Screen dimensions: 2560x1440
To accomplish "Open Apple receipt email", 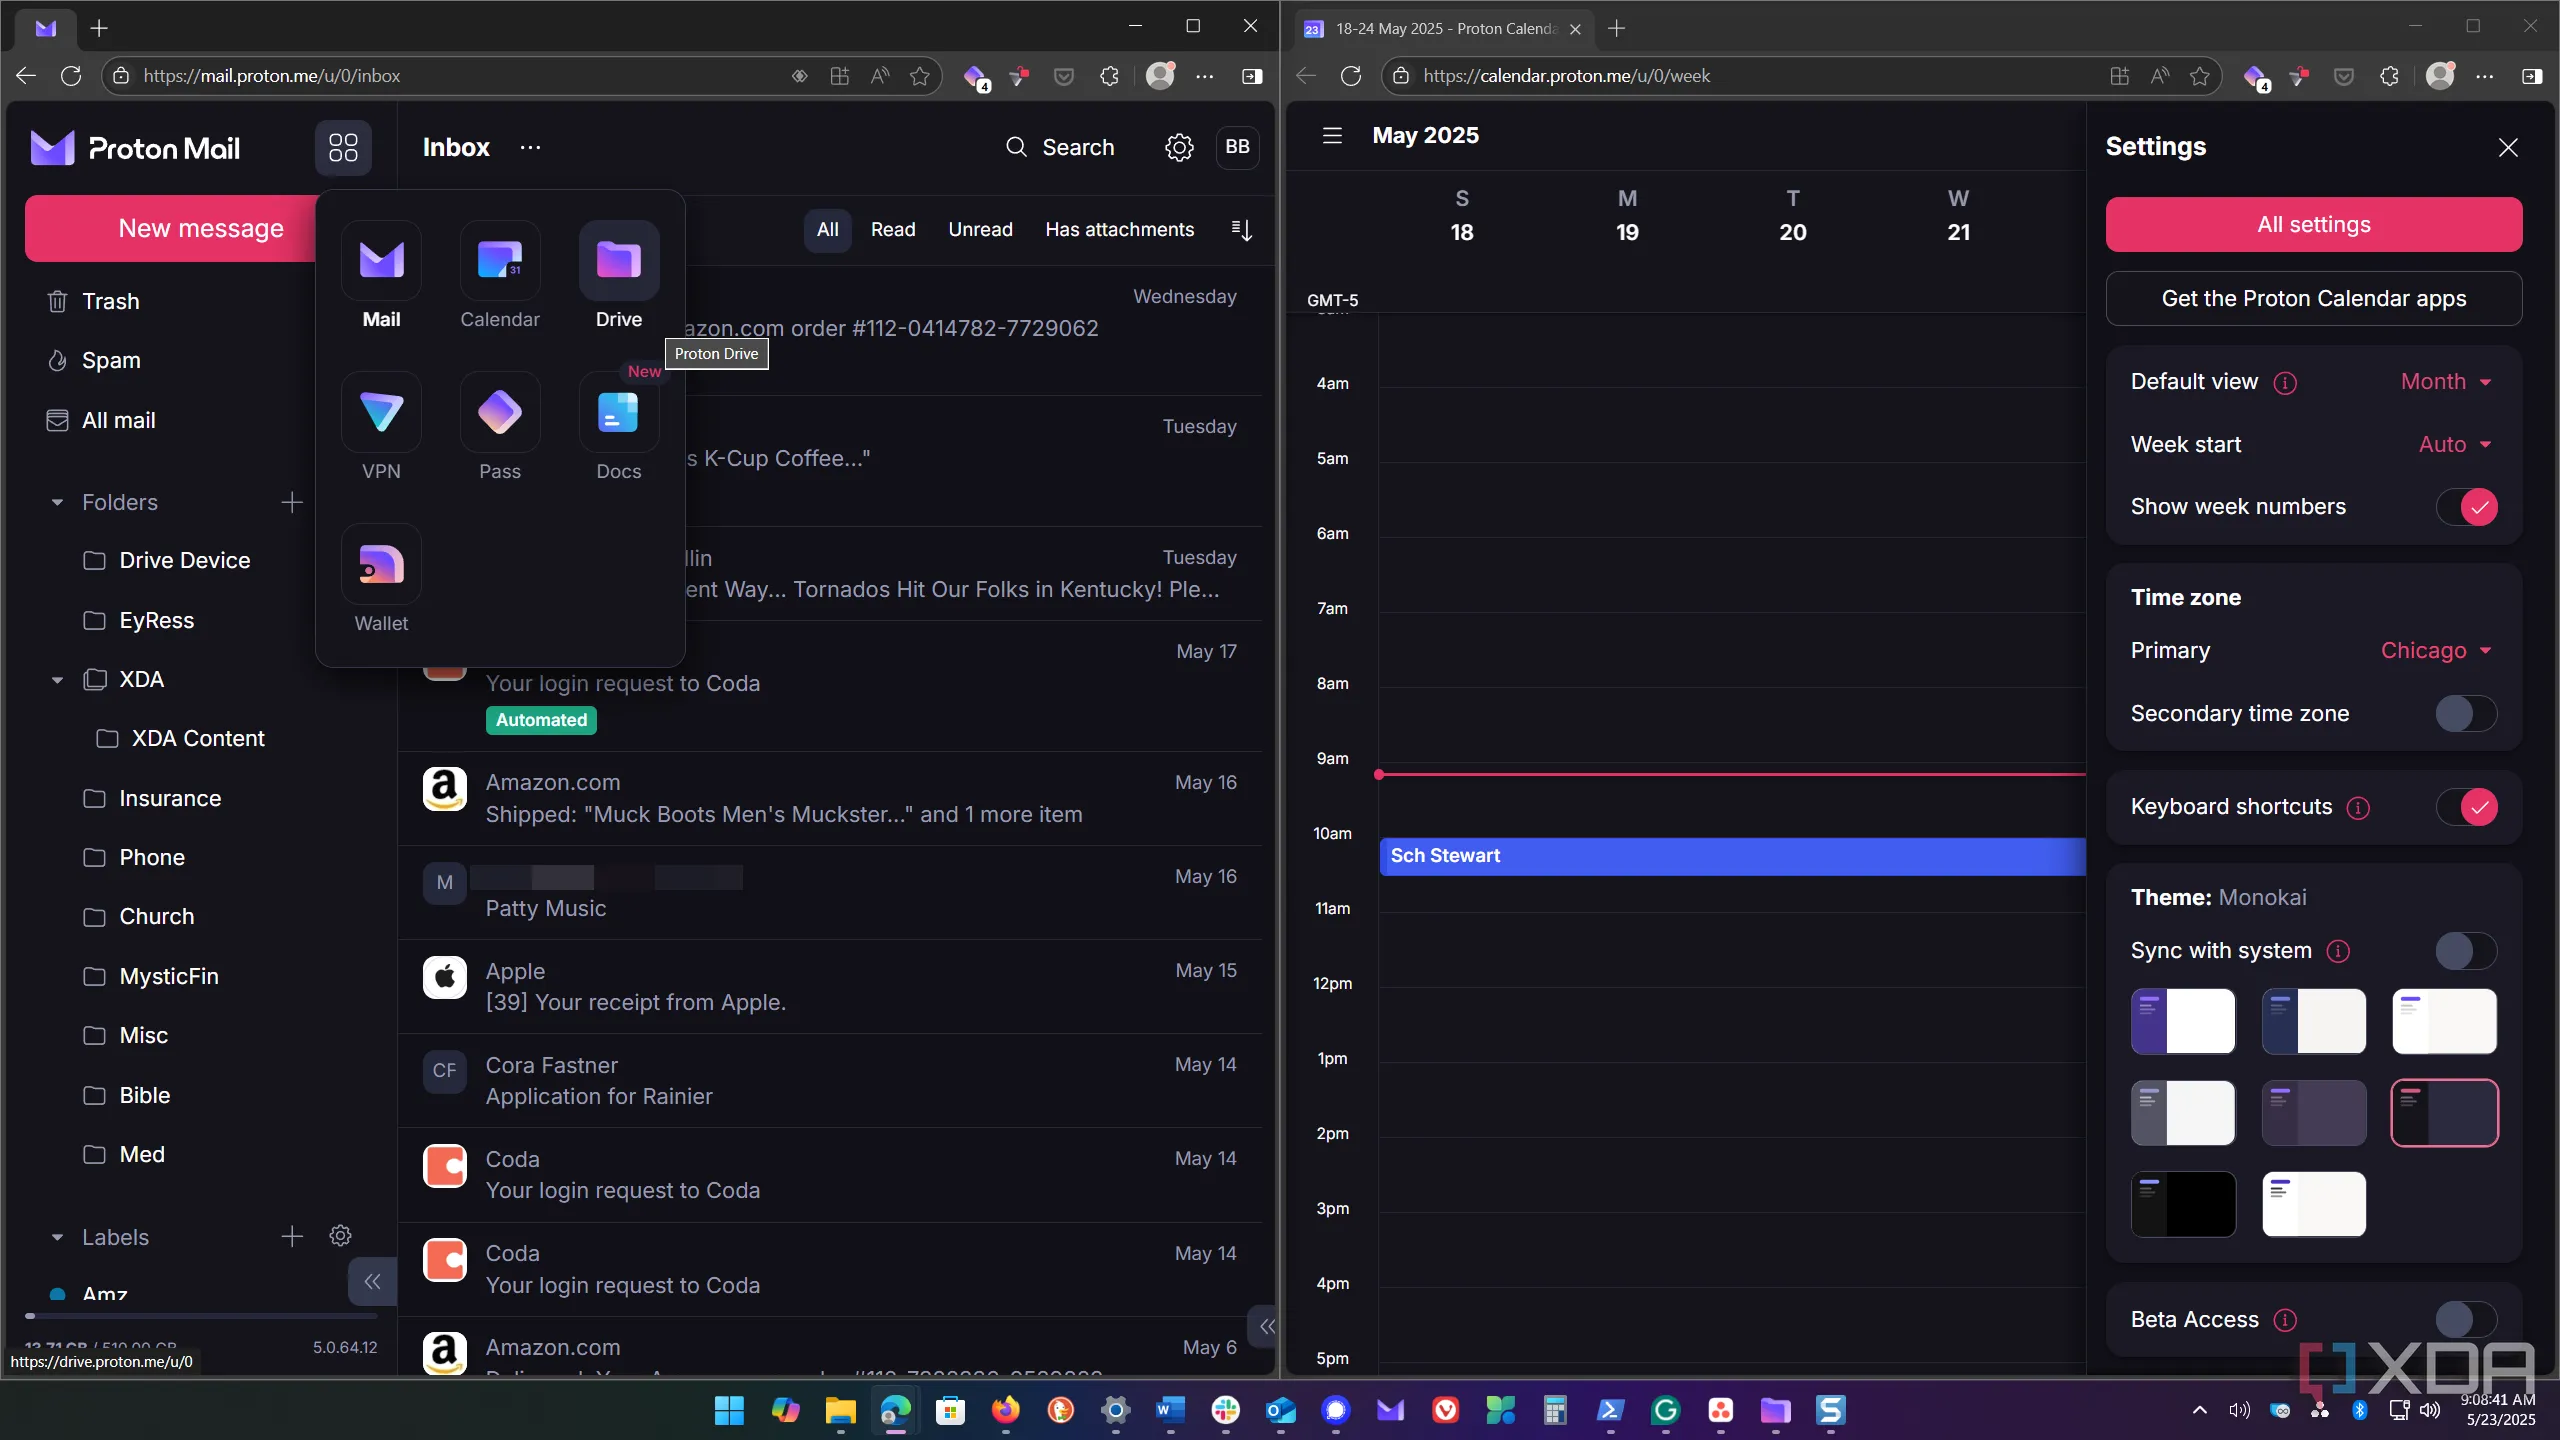I will [x=830, y=987].
